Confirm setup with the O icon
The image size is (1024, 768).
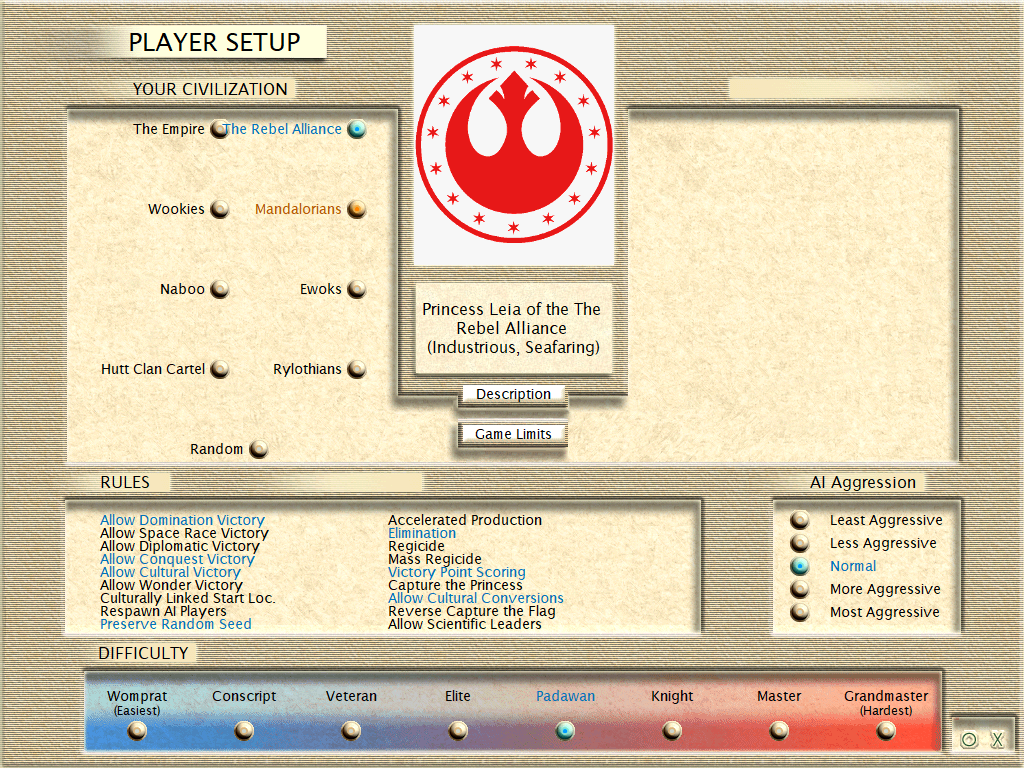click(969, 739)
